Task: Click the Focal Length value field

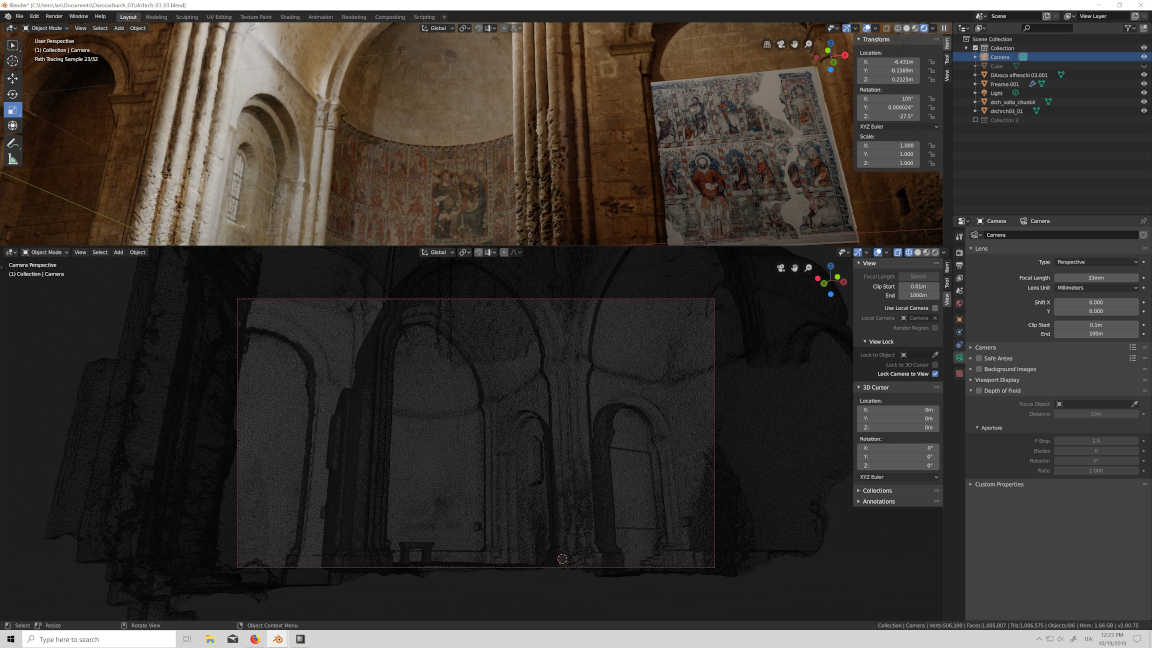Action: click(x=1096, y=278)
